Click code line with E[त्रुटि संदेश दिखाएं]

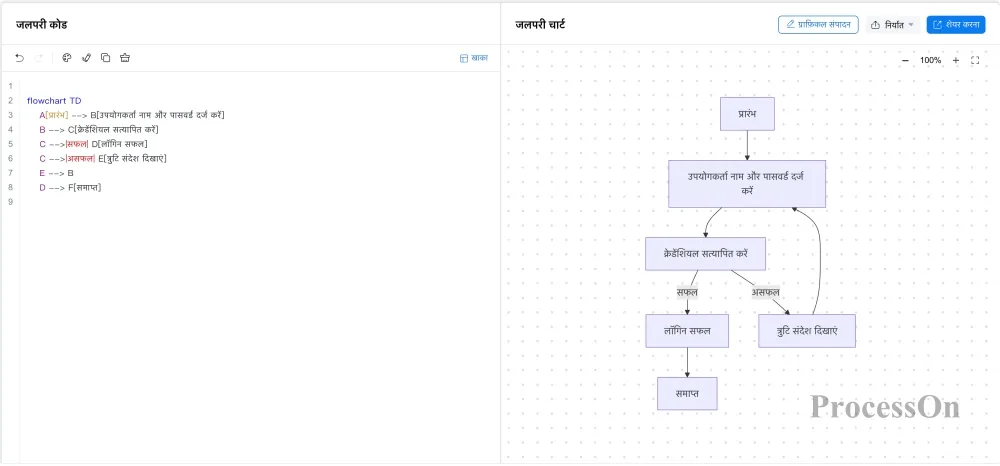103,158
